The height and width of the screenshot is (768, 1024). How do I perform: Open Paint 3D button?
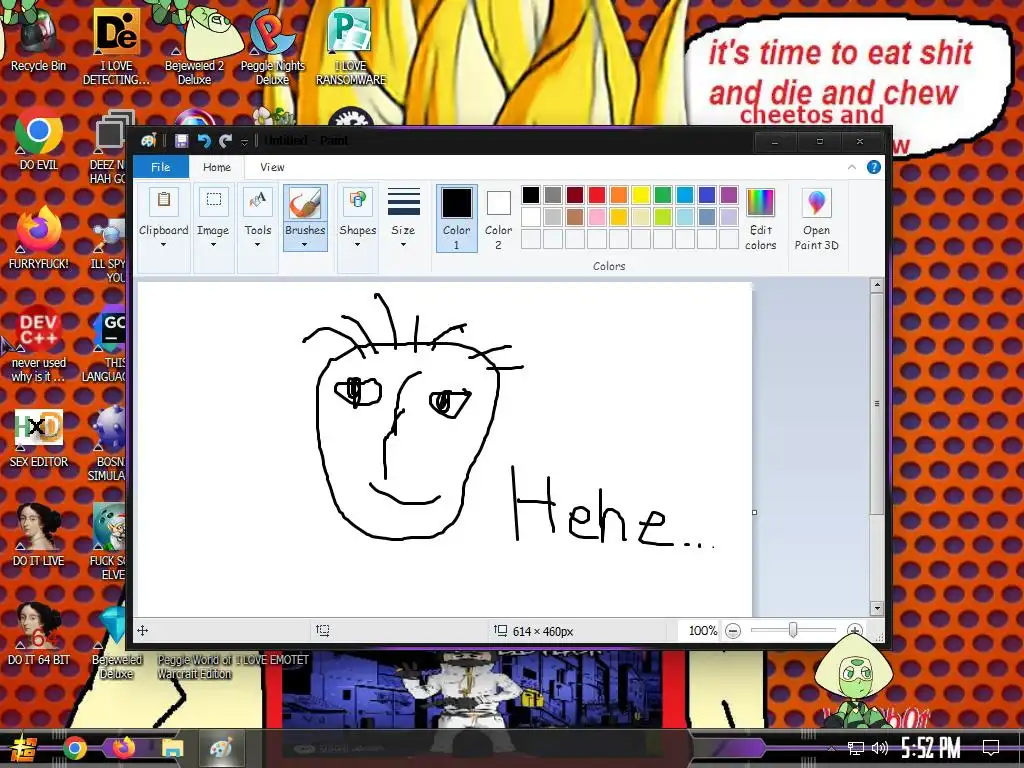click(x=816, y=219)
